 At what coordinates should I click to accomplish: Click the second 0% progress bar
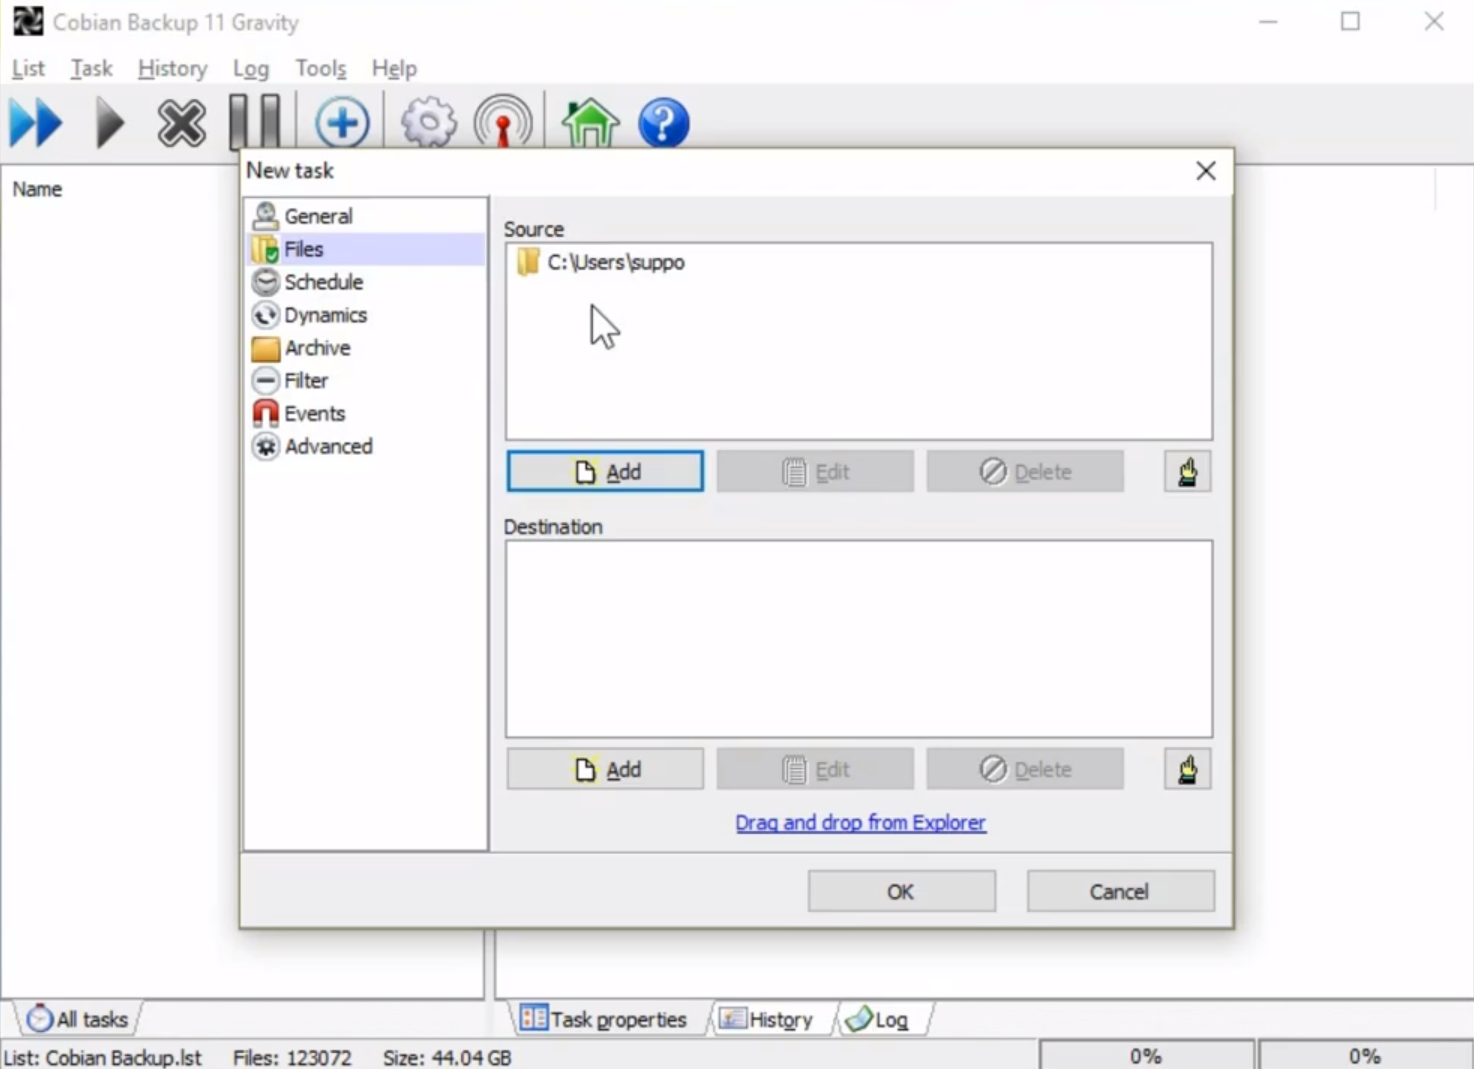[1365, 1056]
